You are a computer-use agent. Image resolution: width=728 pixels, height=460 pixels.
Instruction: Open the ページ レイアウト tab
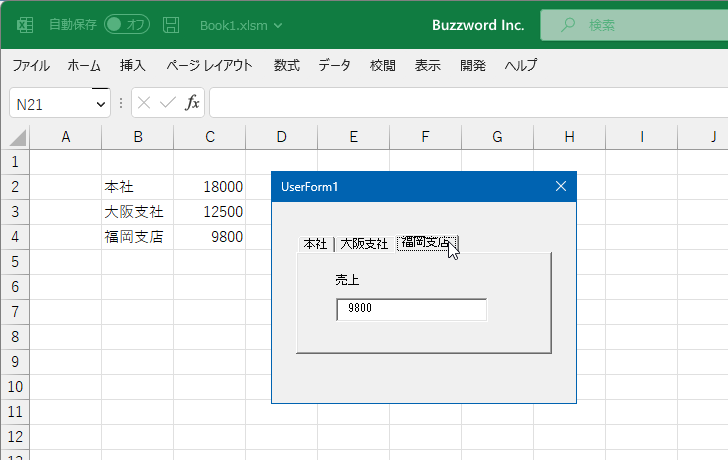pyautogui.click(x=209, y=65)
